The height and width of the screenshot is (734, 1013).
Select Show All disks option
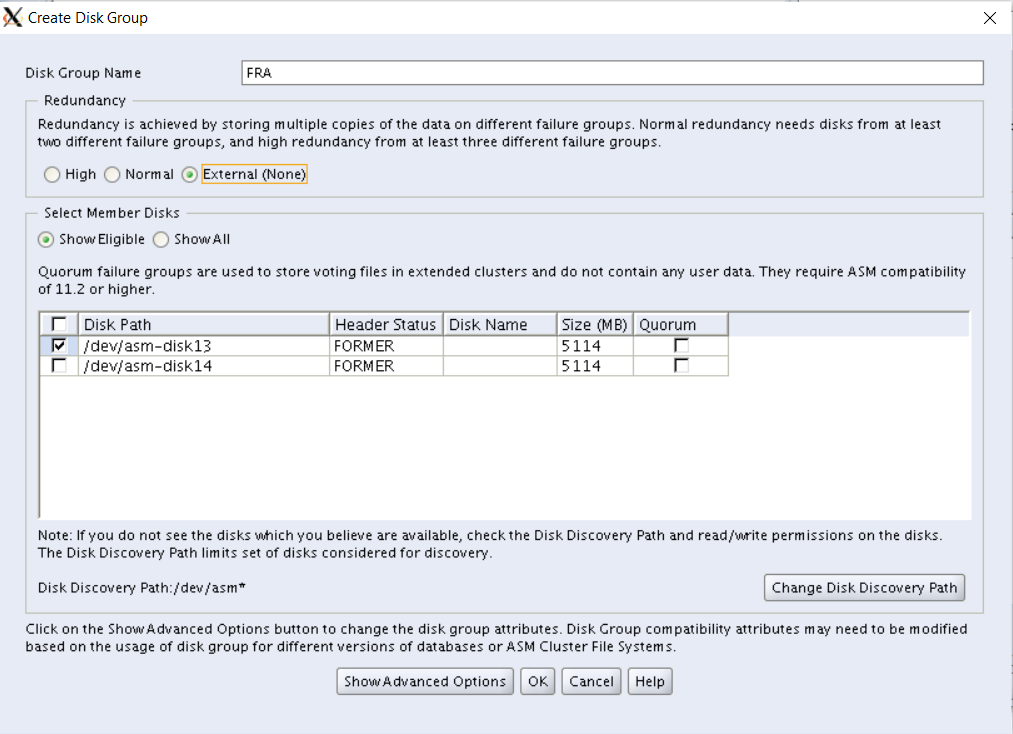[161, 240]
